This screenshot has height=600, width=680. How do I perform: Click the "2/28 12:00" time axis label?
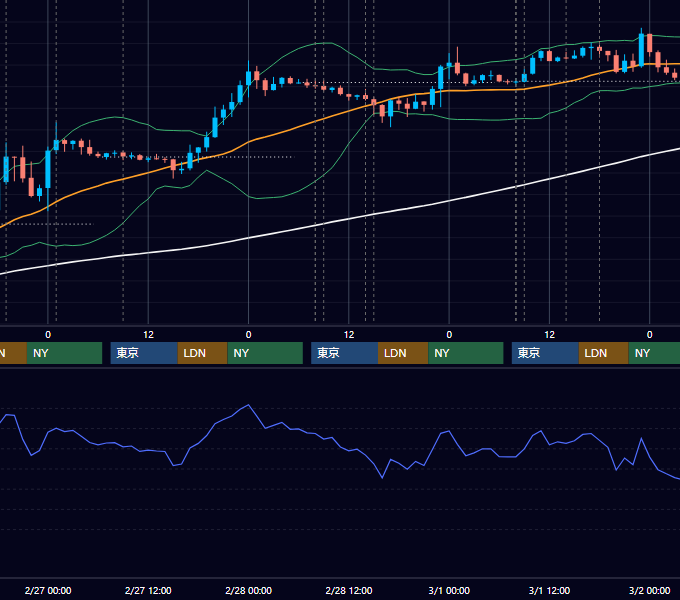349,590
